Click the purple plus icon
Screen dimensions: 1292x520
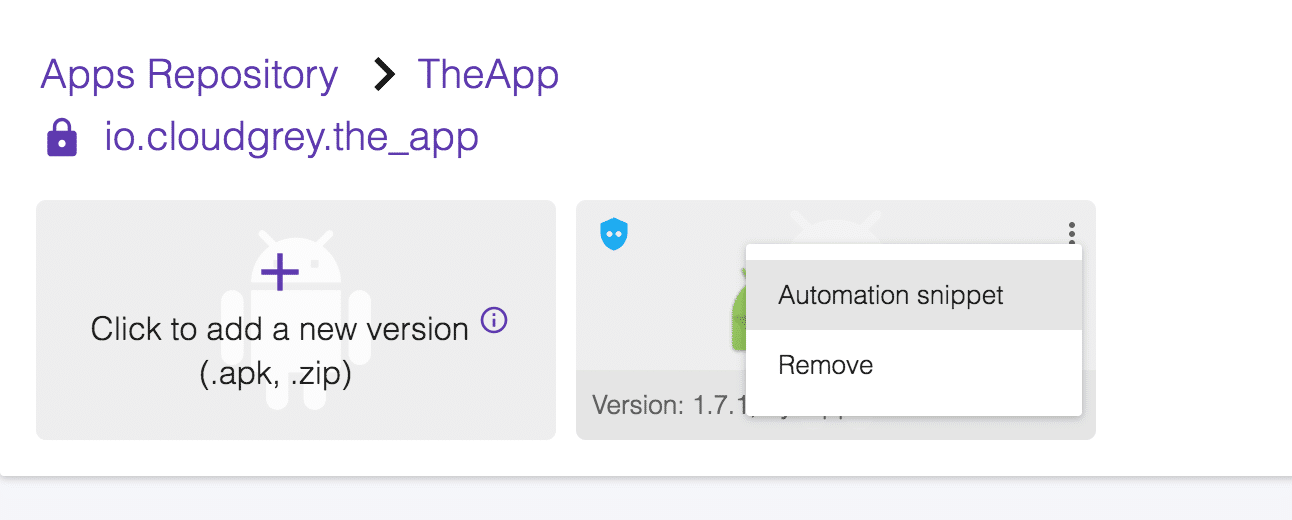point(279,271)
